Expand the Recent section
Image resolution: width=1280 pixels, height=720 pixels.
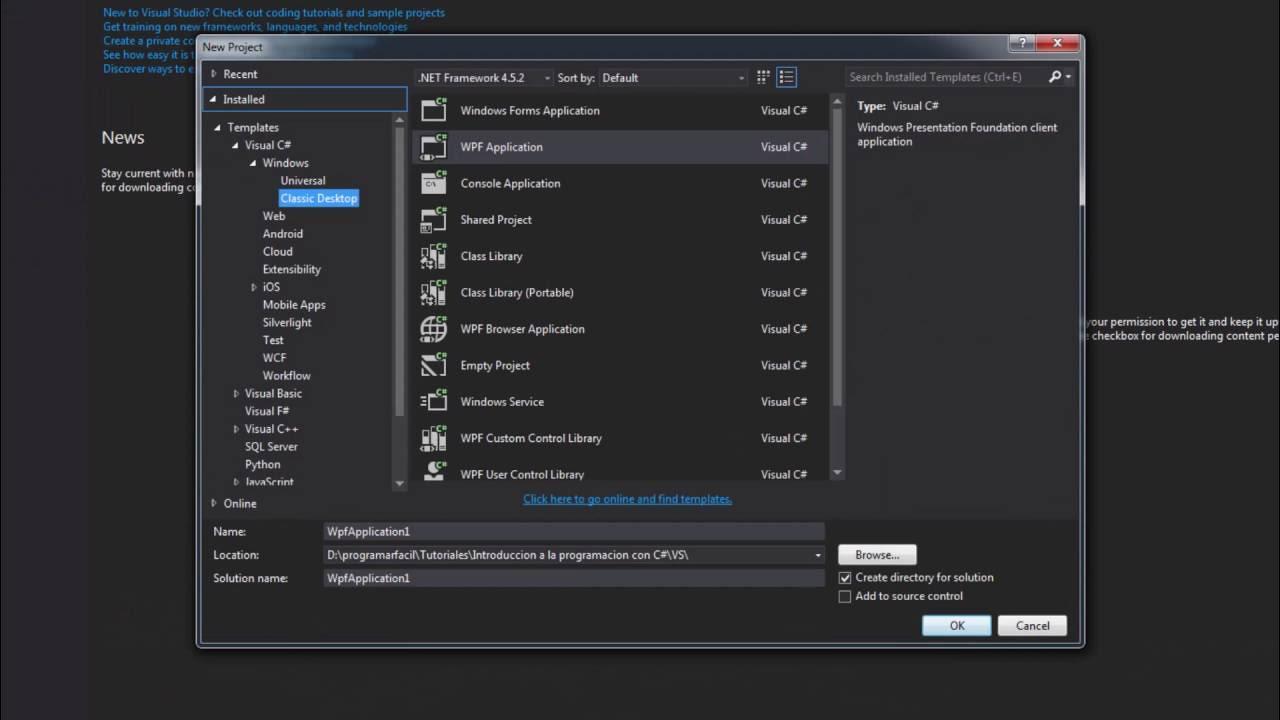(x=214, y=74)
